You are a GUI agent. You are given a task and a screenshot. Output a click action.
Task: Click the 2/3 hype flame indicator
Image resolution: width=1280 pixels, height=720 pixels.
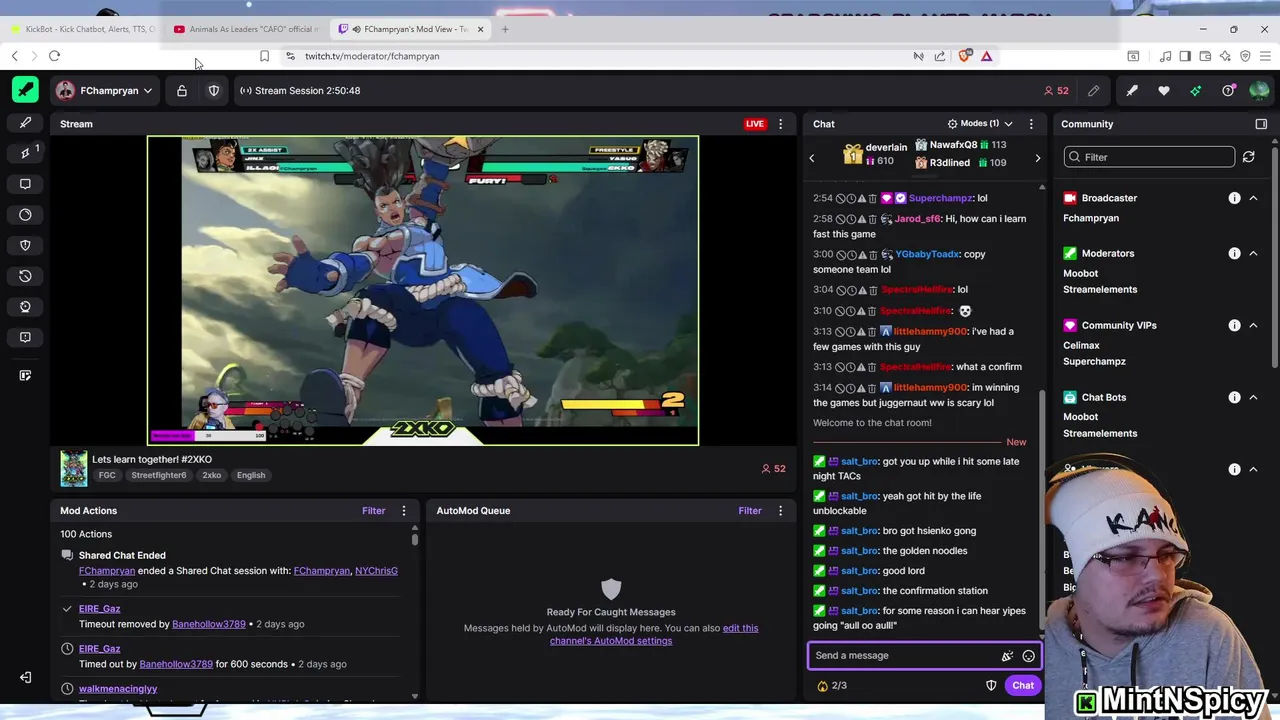(832, 685)
